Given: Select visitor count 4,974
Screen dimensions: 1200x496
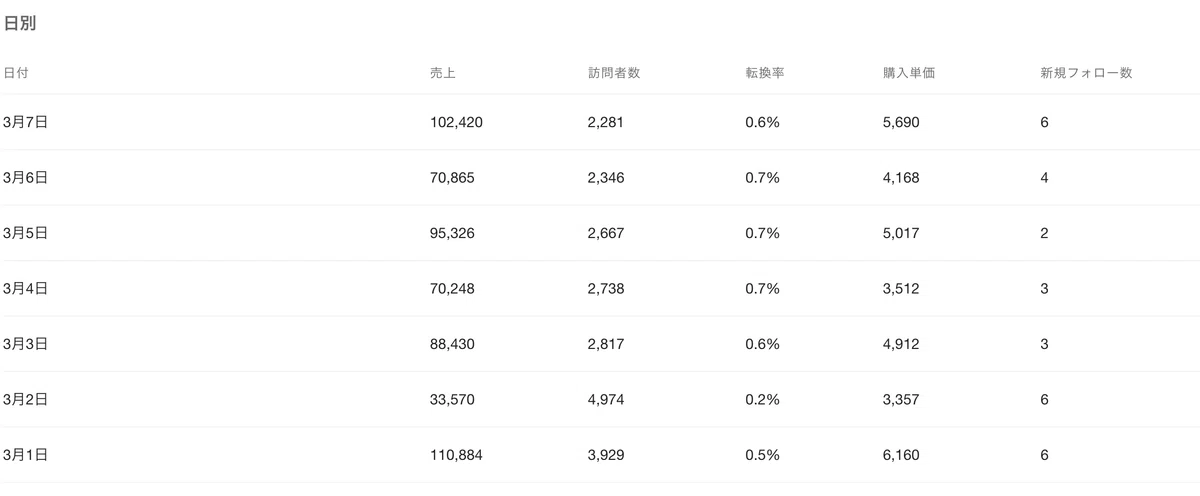Looking at the screenshot, I should tap(606, 400).
